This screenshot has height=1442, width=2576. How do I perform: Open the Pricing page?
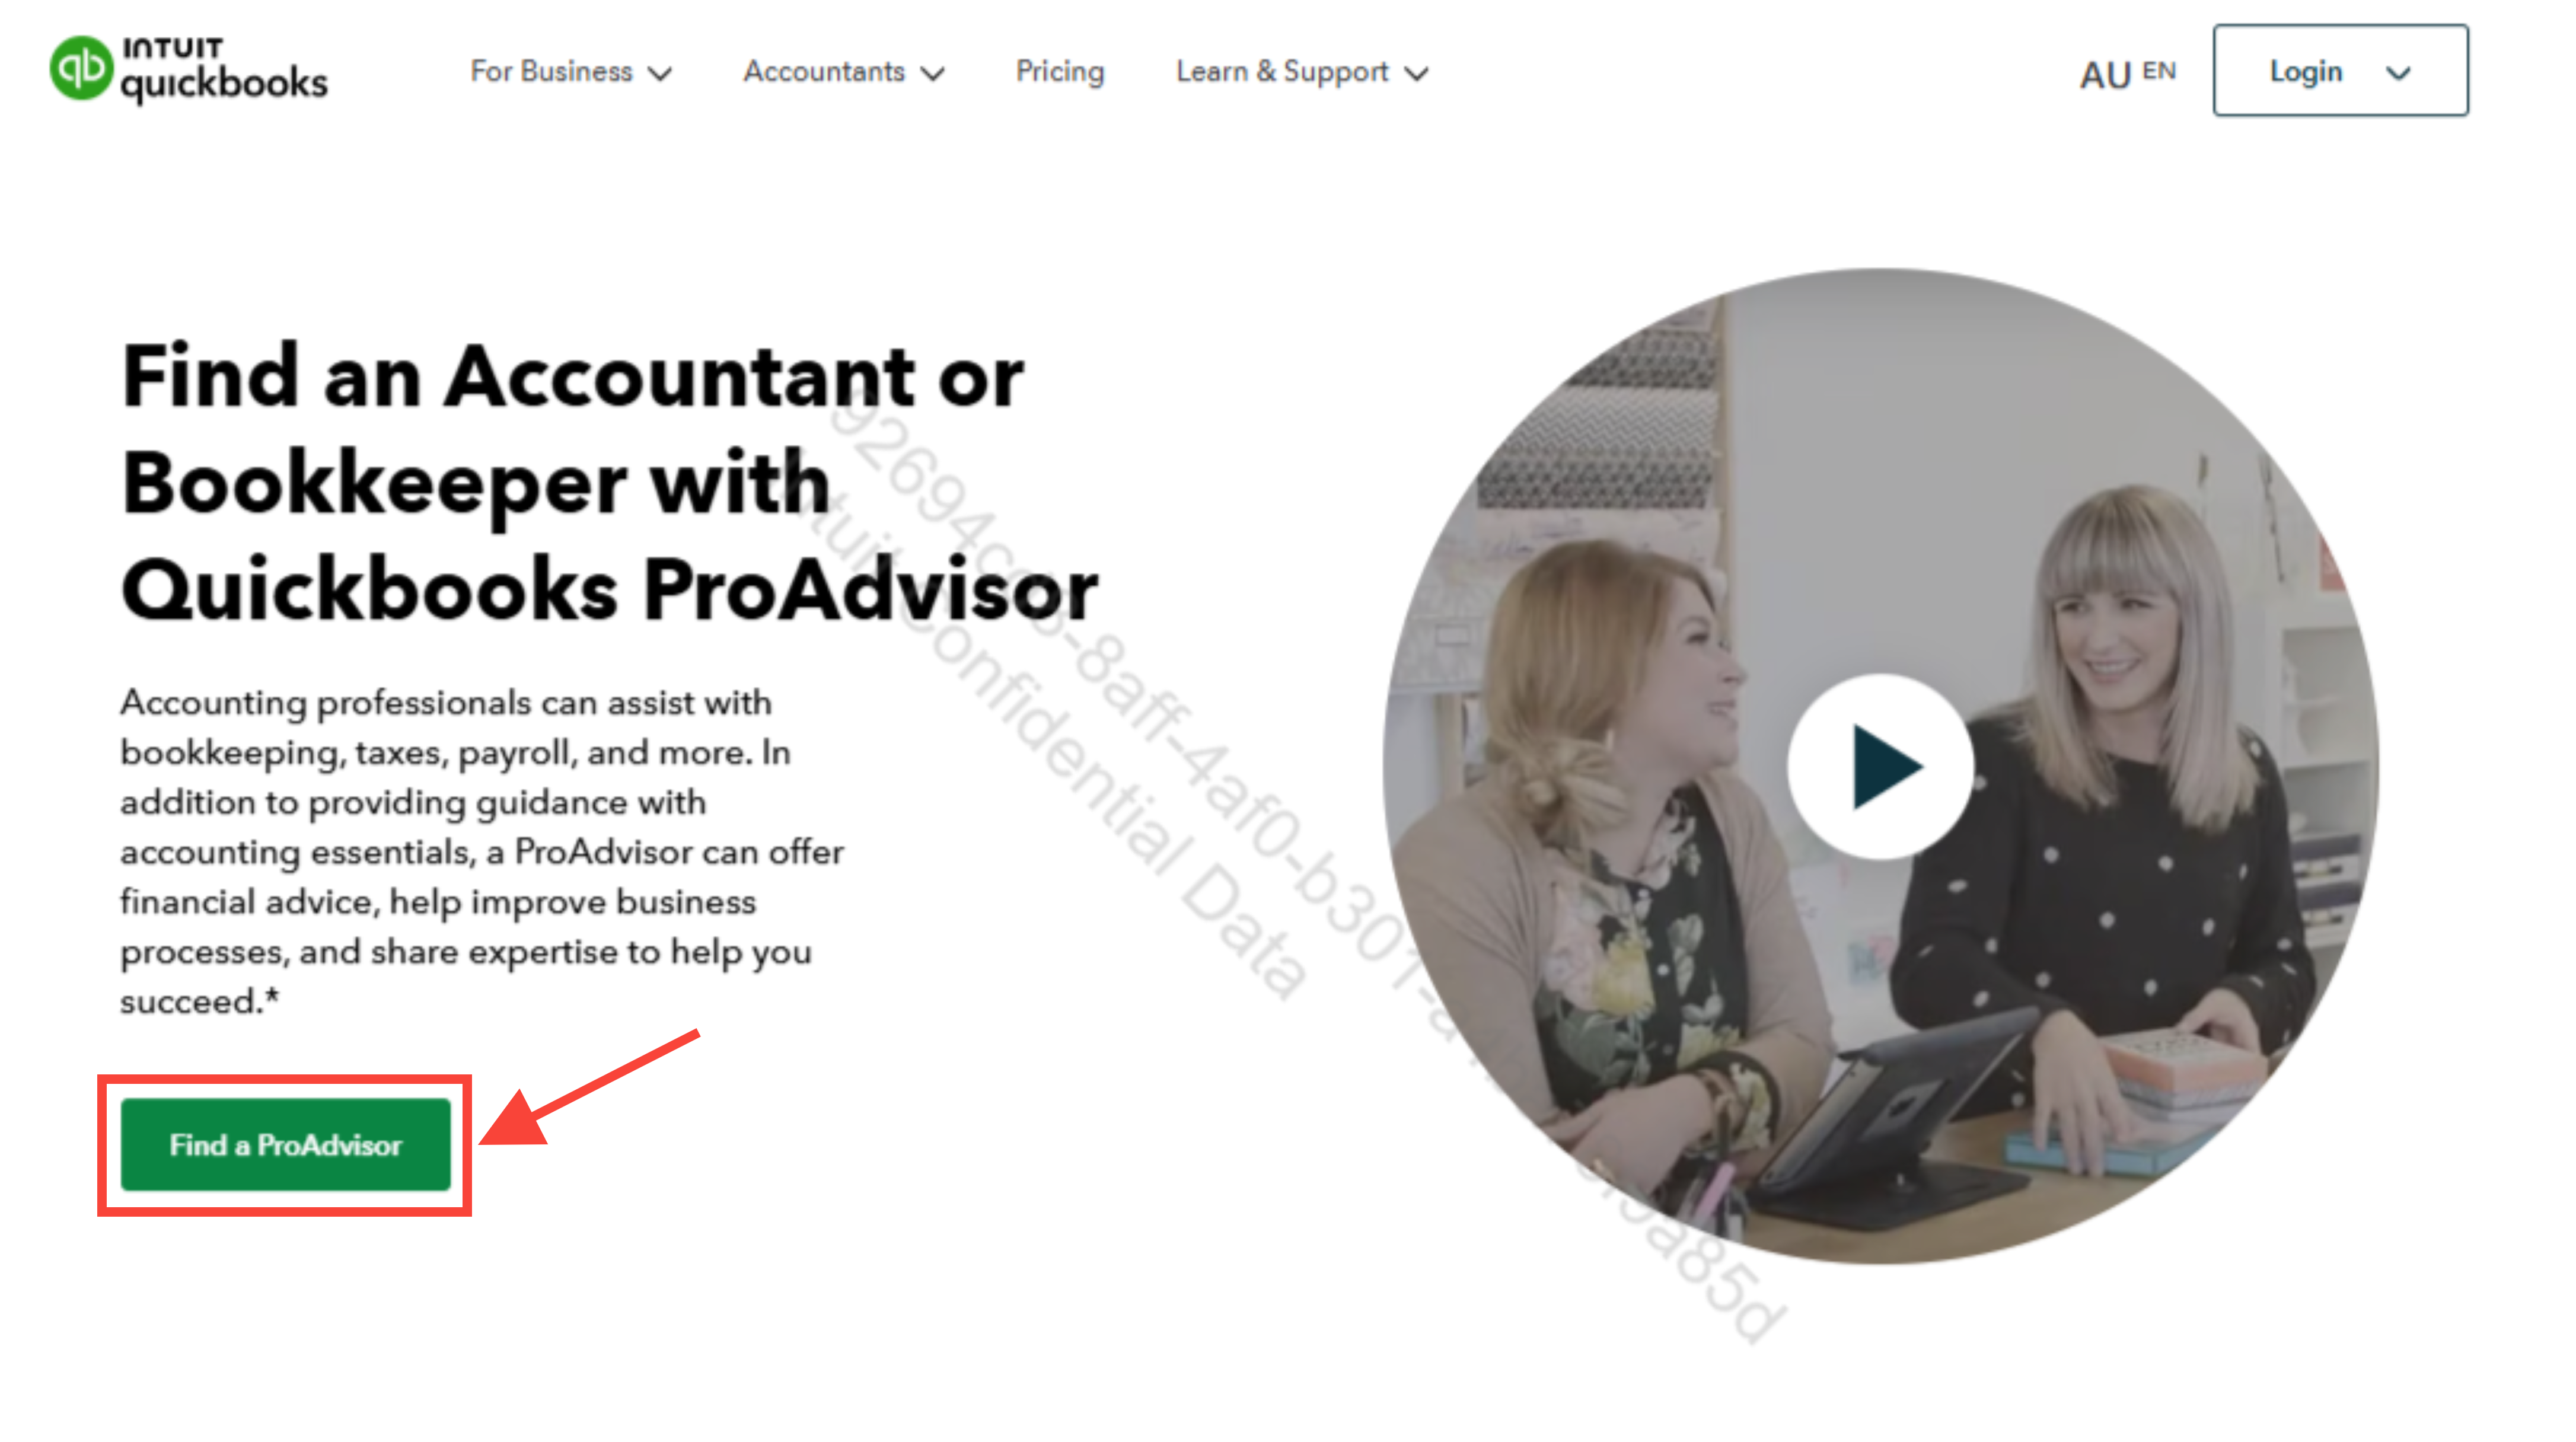pos(1060,71)
